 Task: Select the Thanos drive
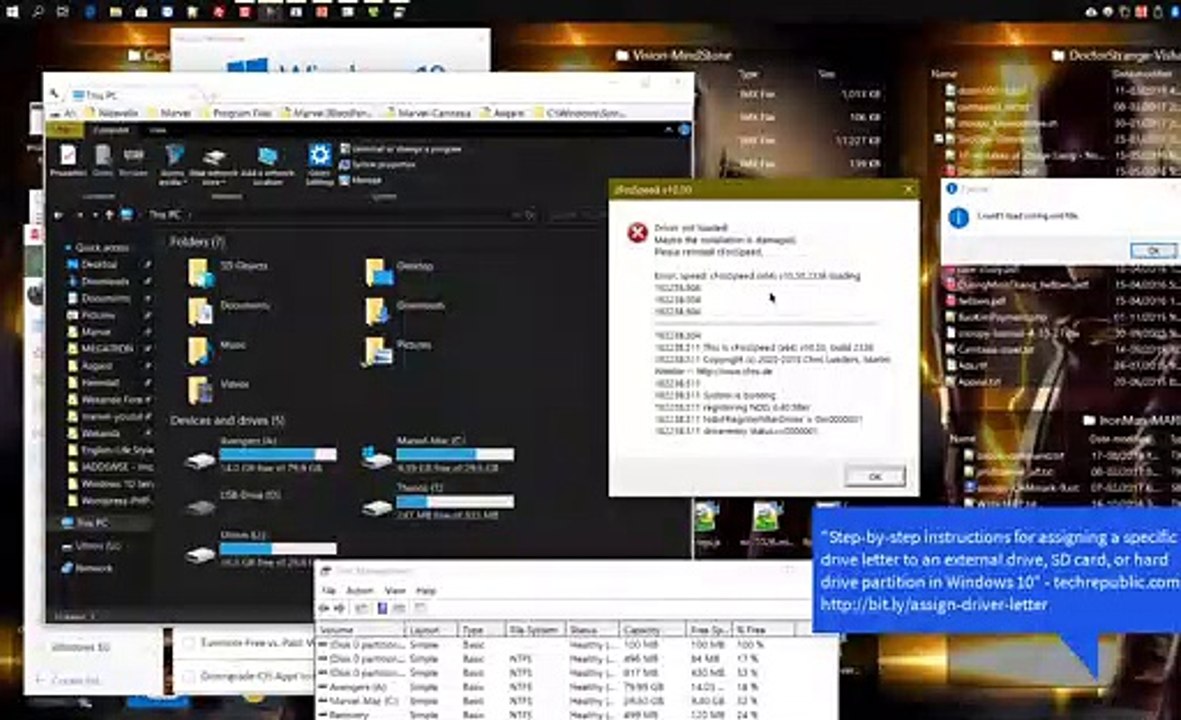pos(438,502)
